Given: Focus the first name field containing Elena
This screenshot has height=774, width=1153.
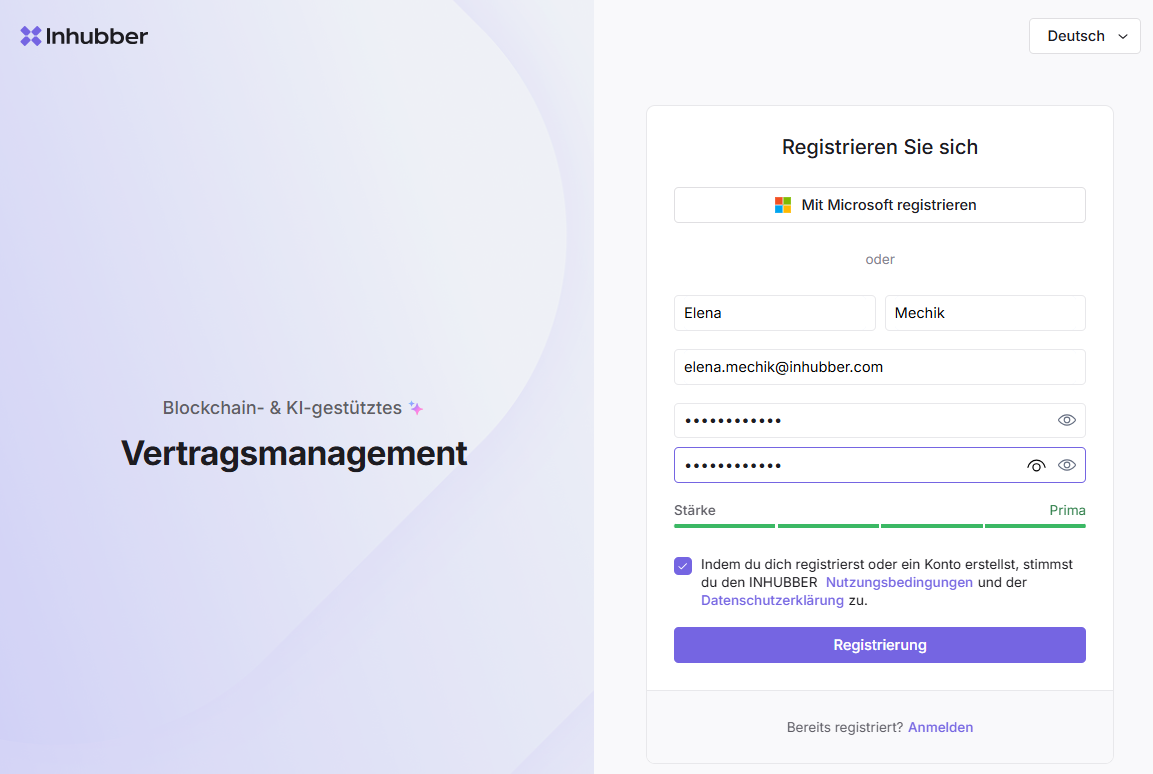Looking at the screenshot, I should [x=774, y=313].
